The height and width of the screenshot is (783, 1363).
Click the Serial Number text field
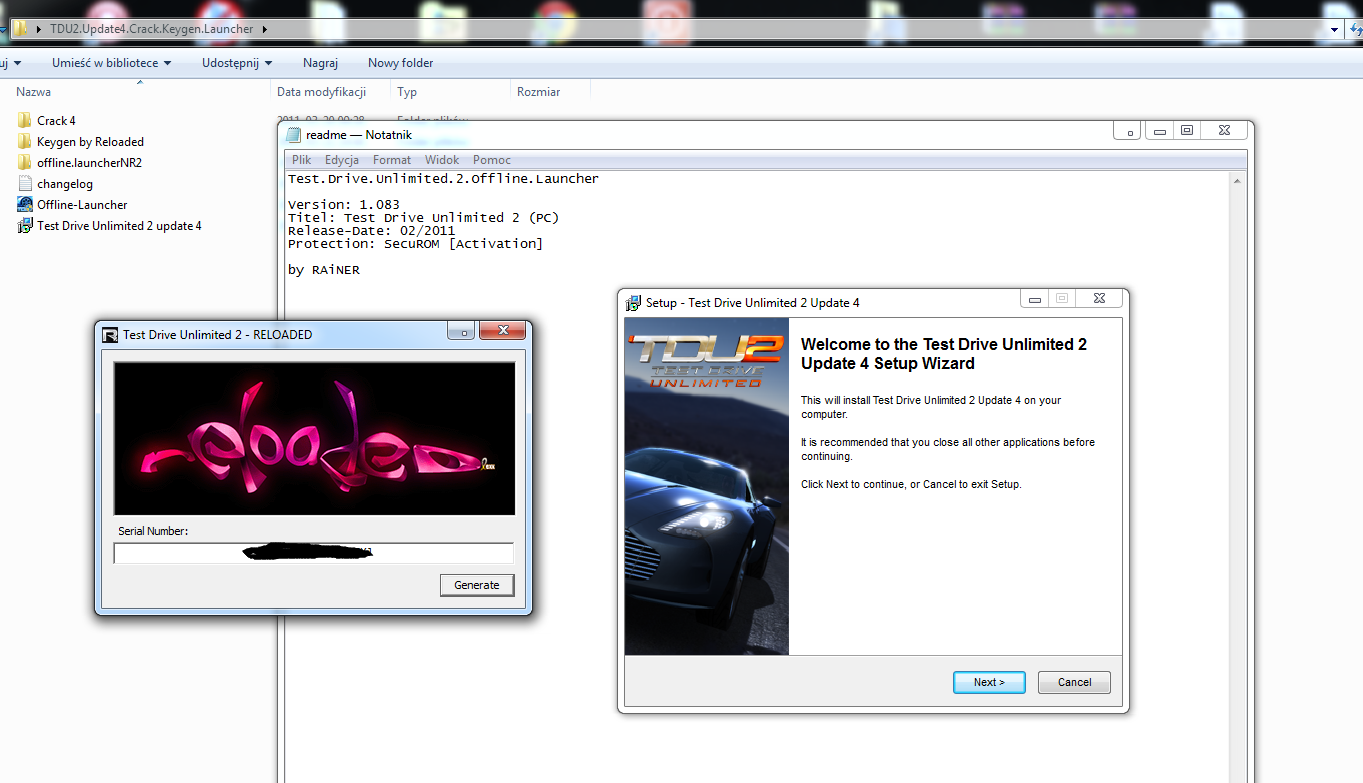314,553
